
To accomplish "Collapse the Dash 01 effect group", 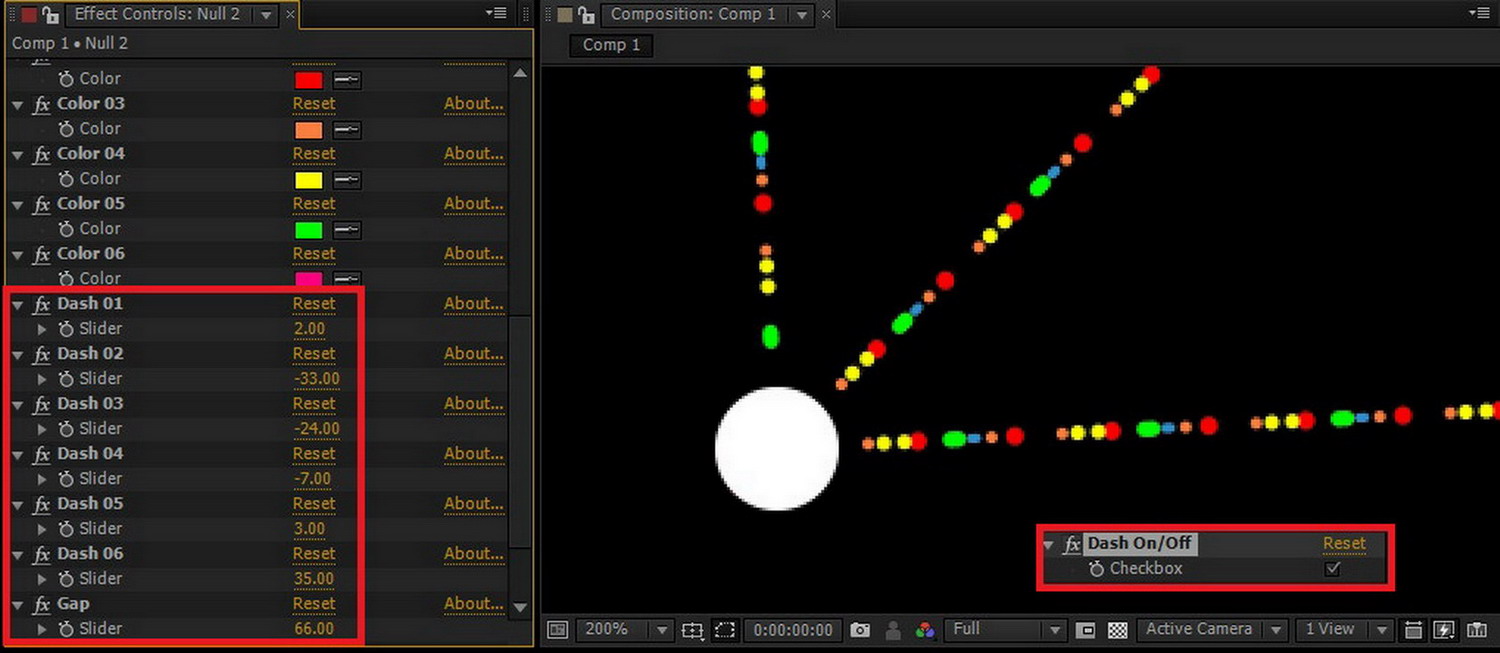I will (18, 304).
